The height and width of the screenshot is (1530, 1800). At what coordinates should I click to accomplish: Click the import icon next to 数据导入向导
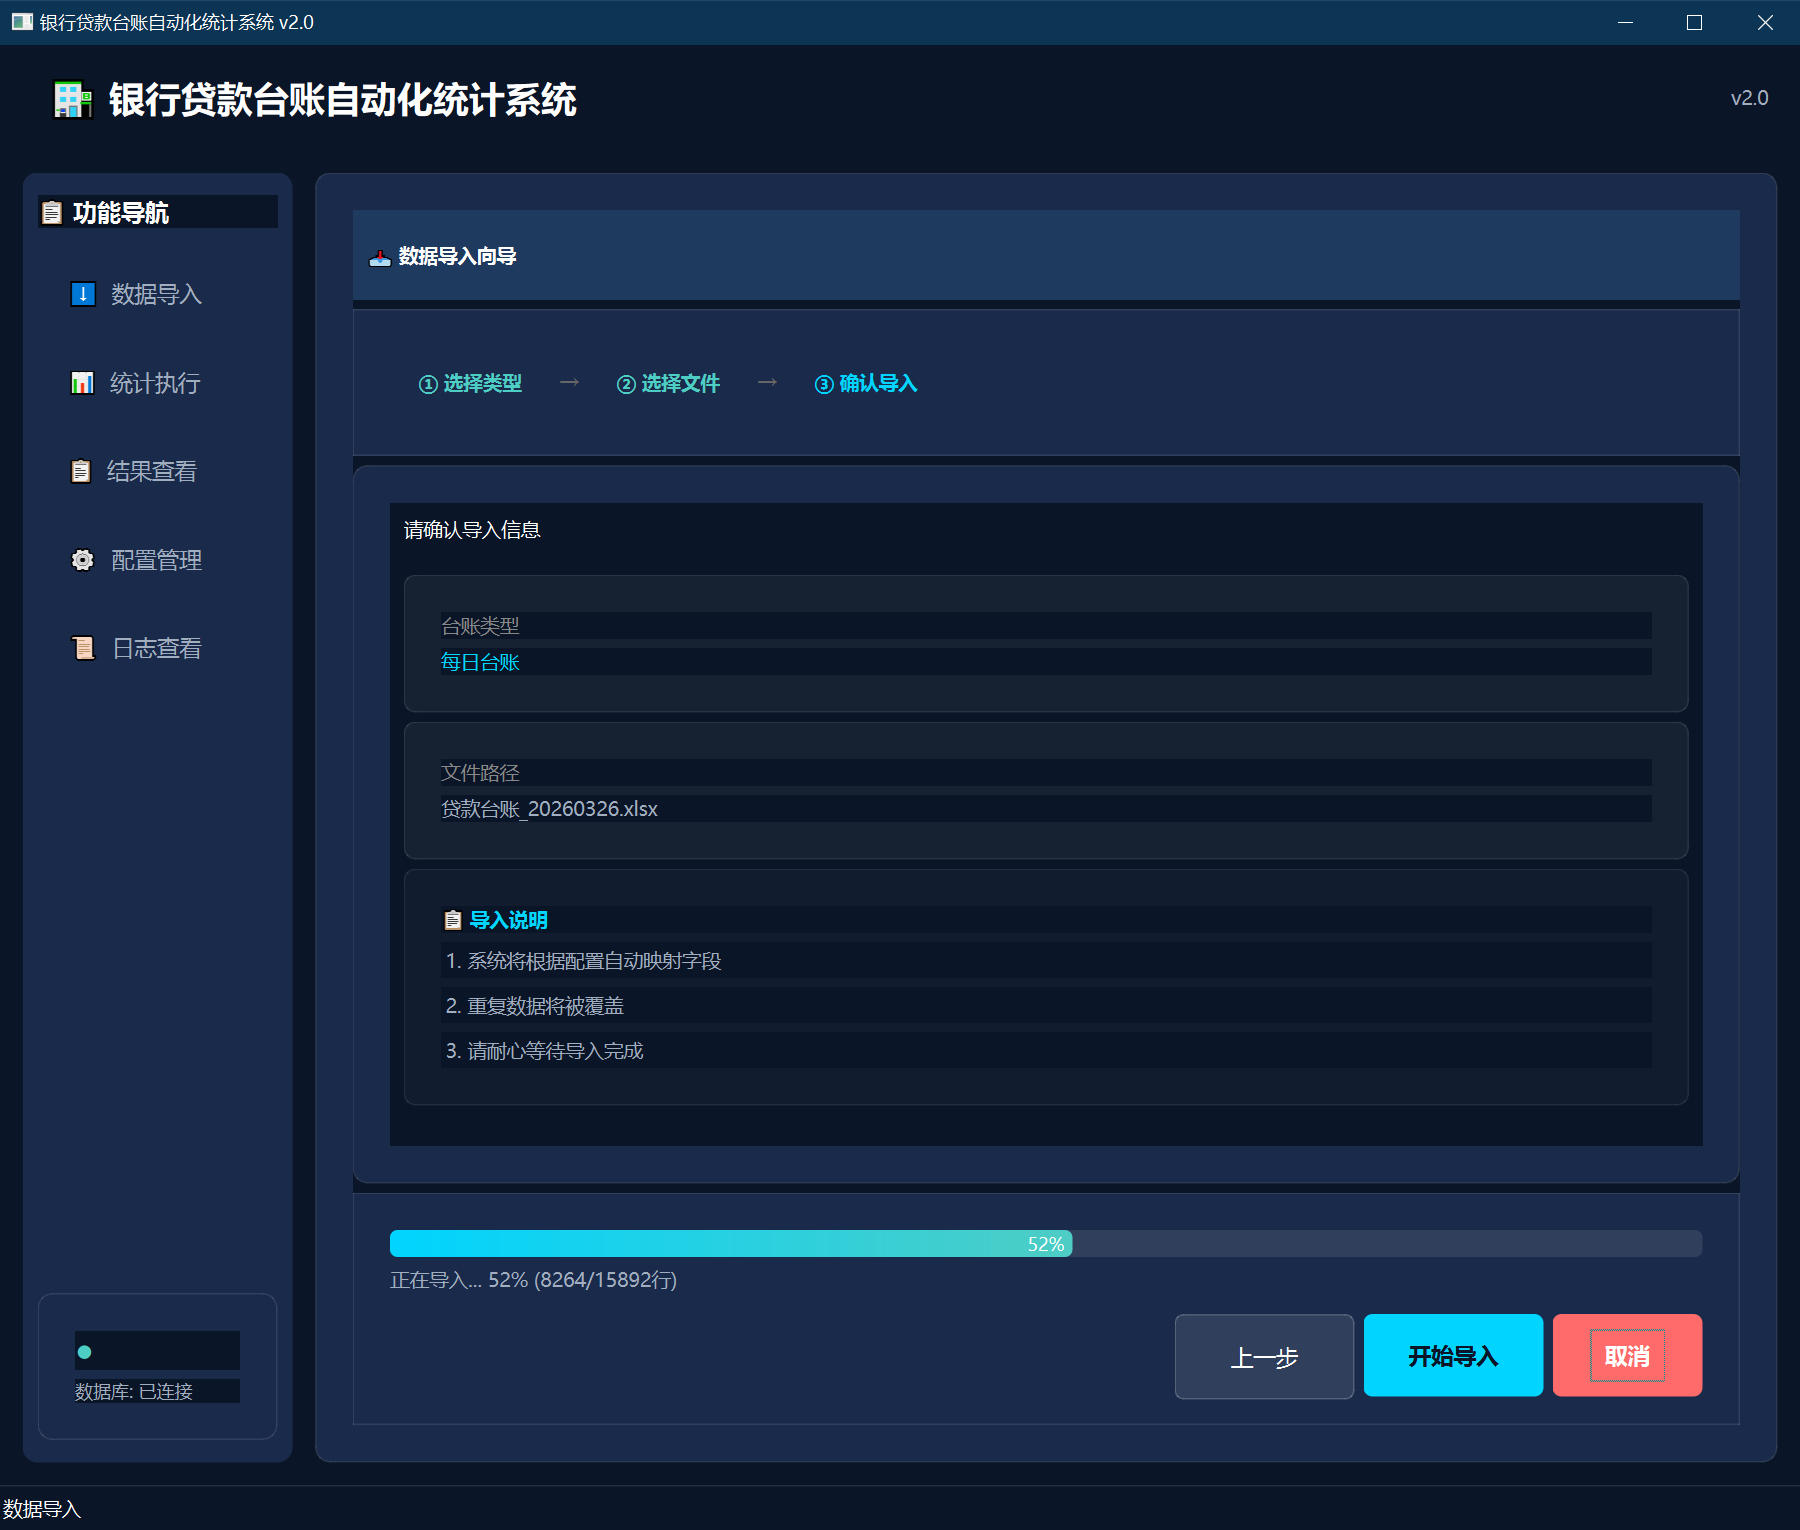(380, 257)
